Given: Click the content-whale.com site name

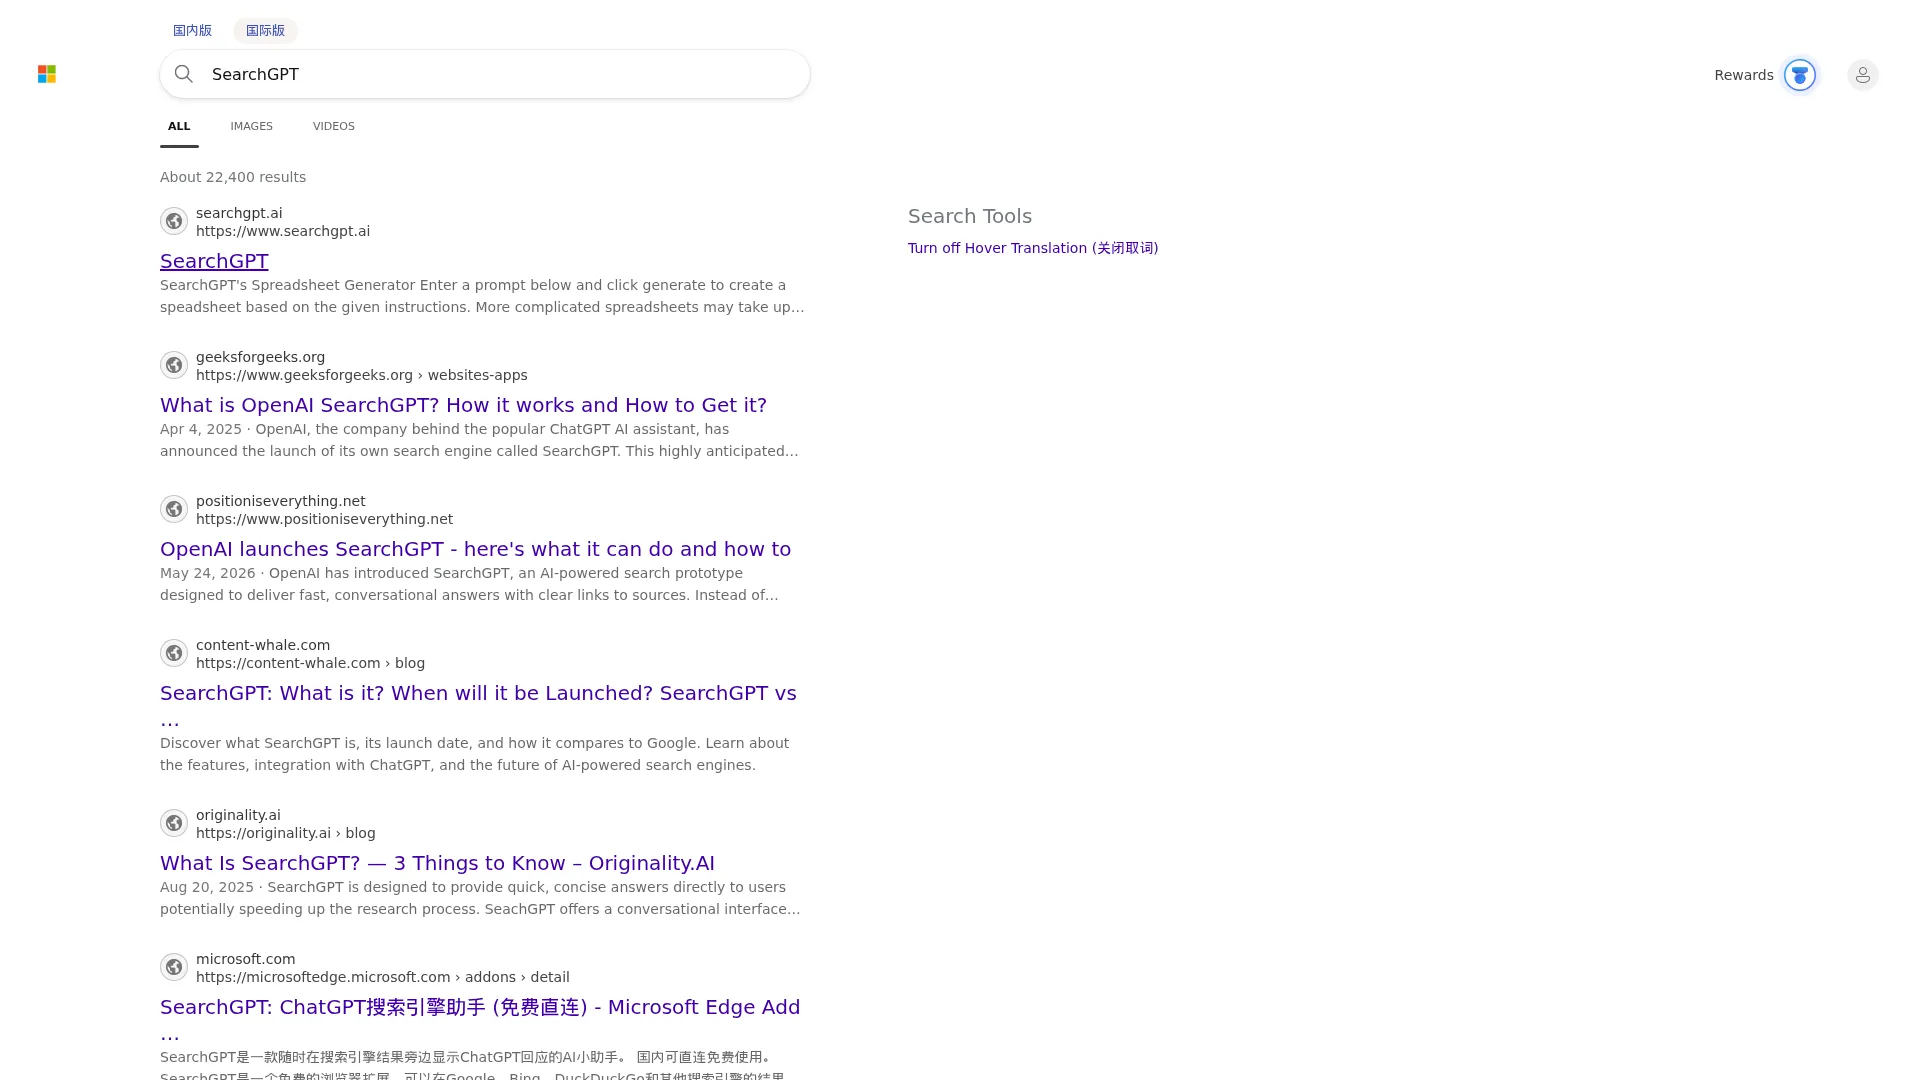Looking at the screenshot, I should coord(263,645).
